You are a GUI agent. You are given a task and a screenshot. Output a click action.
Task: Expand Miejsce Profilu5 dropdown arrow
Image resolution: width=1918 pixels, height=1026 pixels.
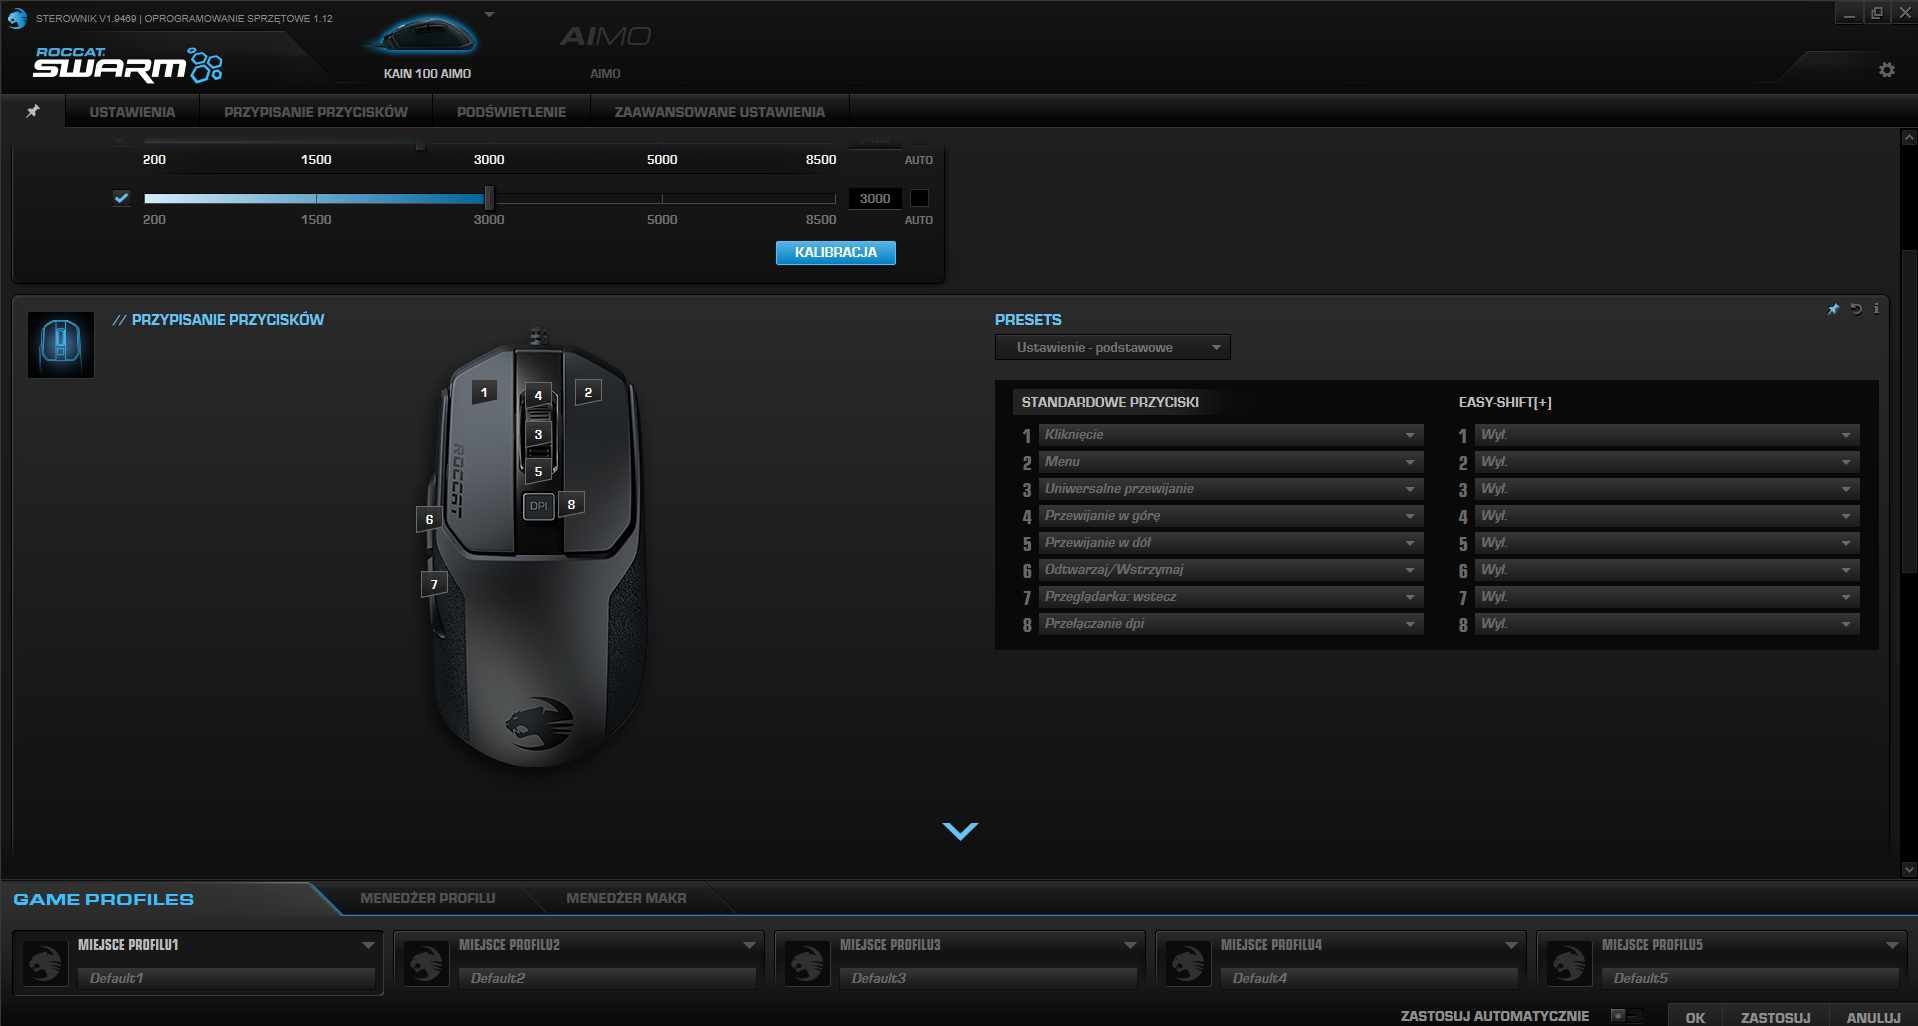click(x=1892, y=945)
